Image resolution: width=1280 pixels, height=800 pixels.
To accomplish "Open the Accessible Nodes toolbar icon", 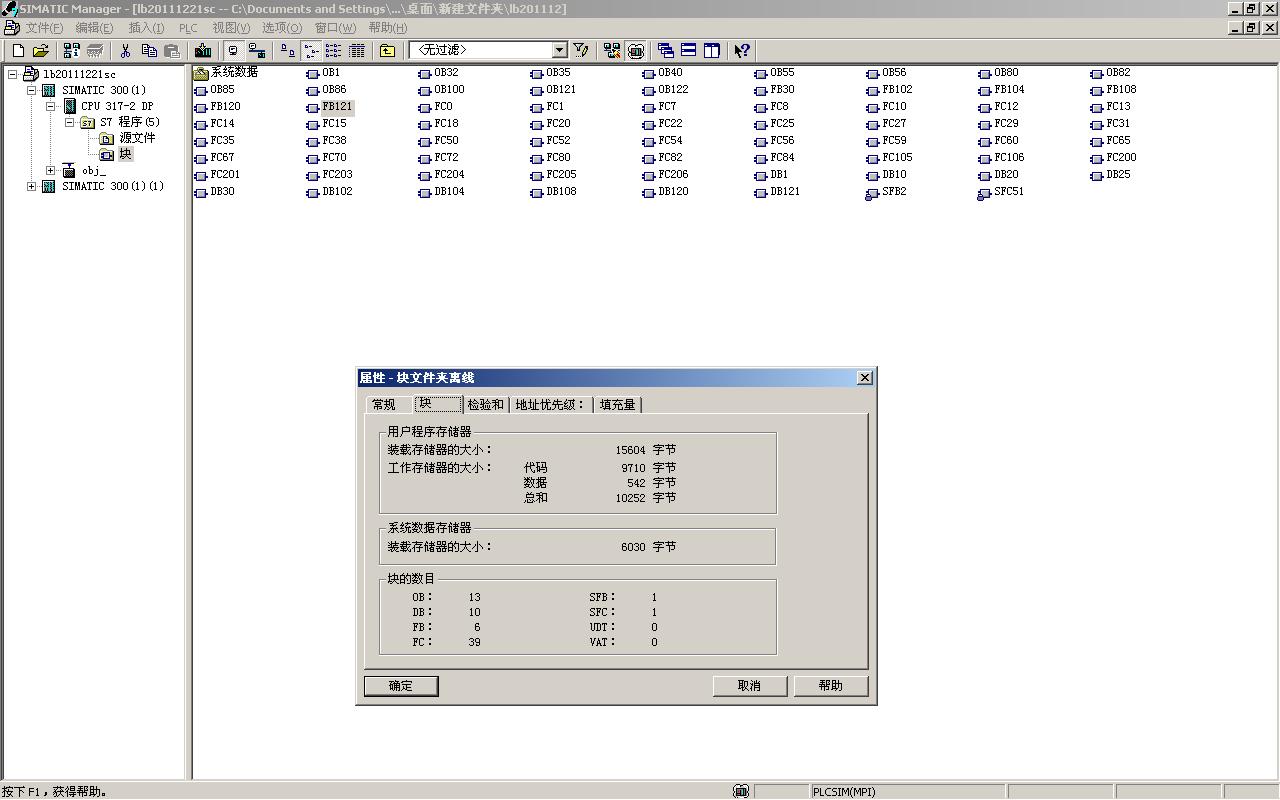I will point(72,50).
